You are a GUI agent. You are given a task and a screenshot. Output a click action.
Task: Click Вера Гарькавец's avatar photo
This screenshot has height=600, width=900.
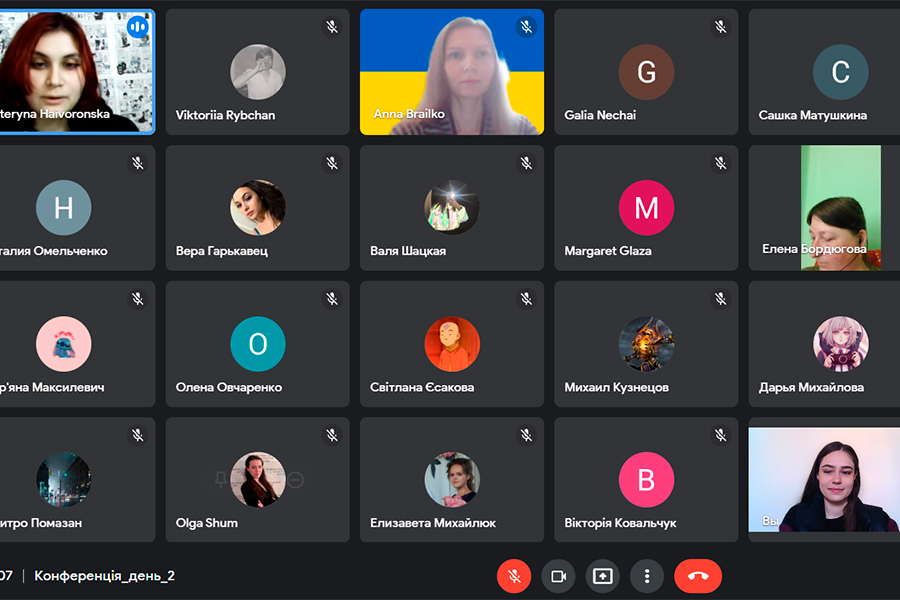click(x=258, y=207)
